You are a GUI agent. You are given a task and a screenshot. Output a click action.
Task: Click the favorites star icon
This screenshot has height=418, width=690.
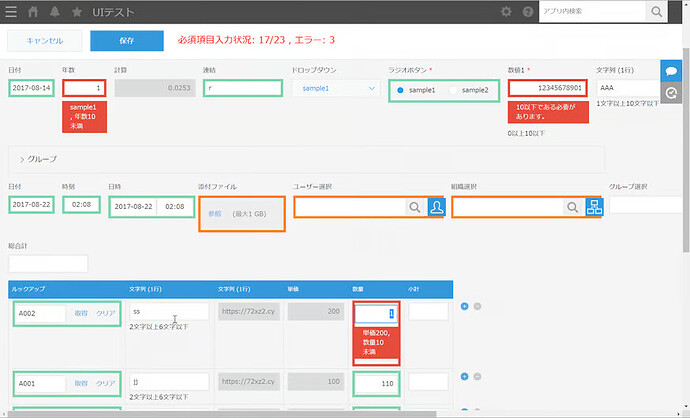[x=77, y=12]
